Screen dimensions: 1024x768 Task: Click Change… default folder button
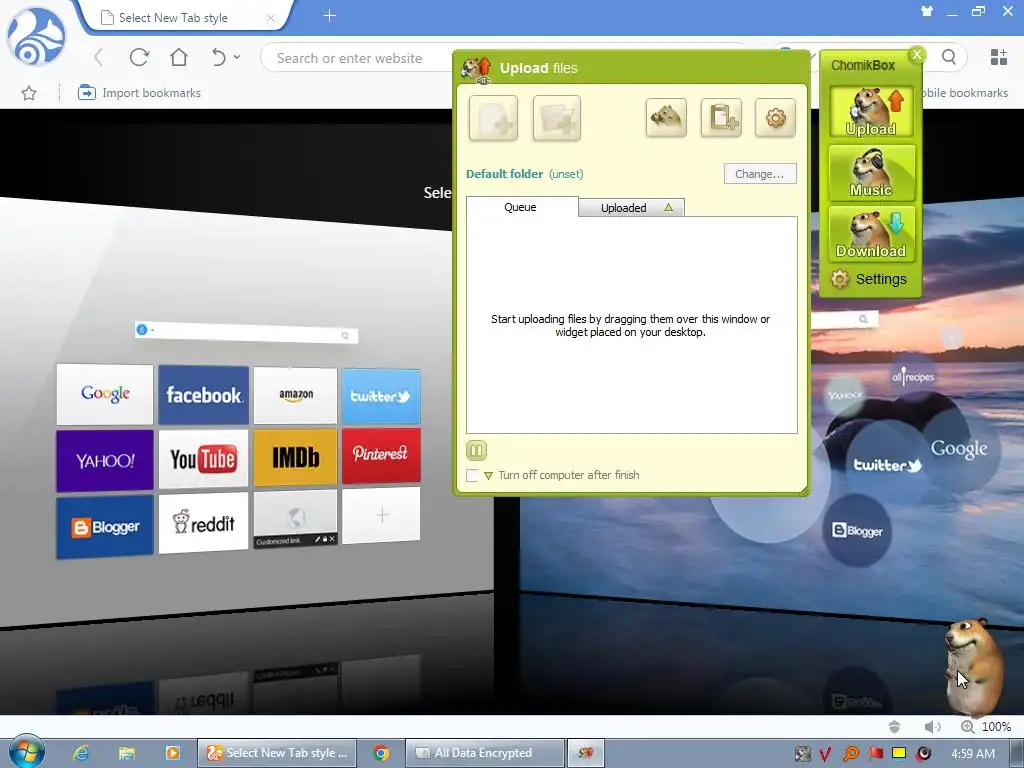760,174
